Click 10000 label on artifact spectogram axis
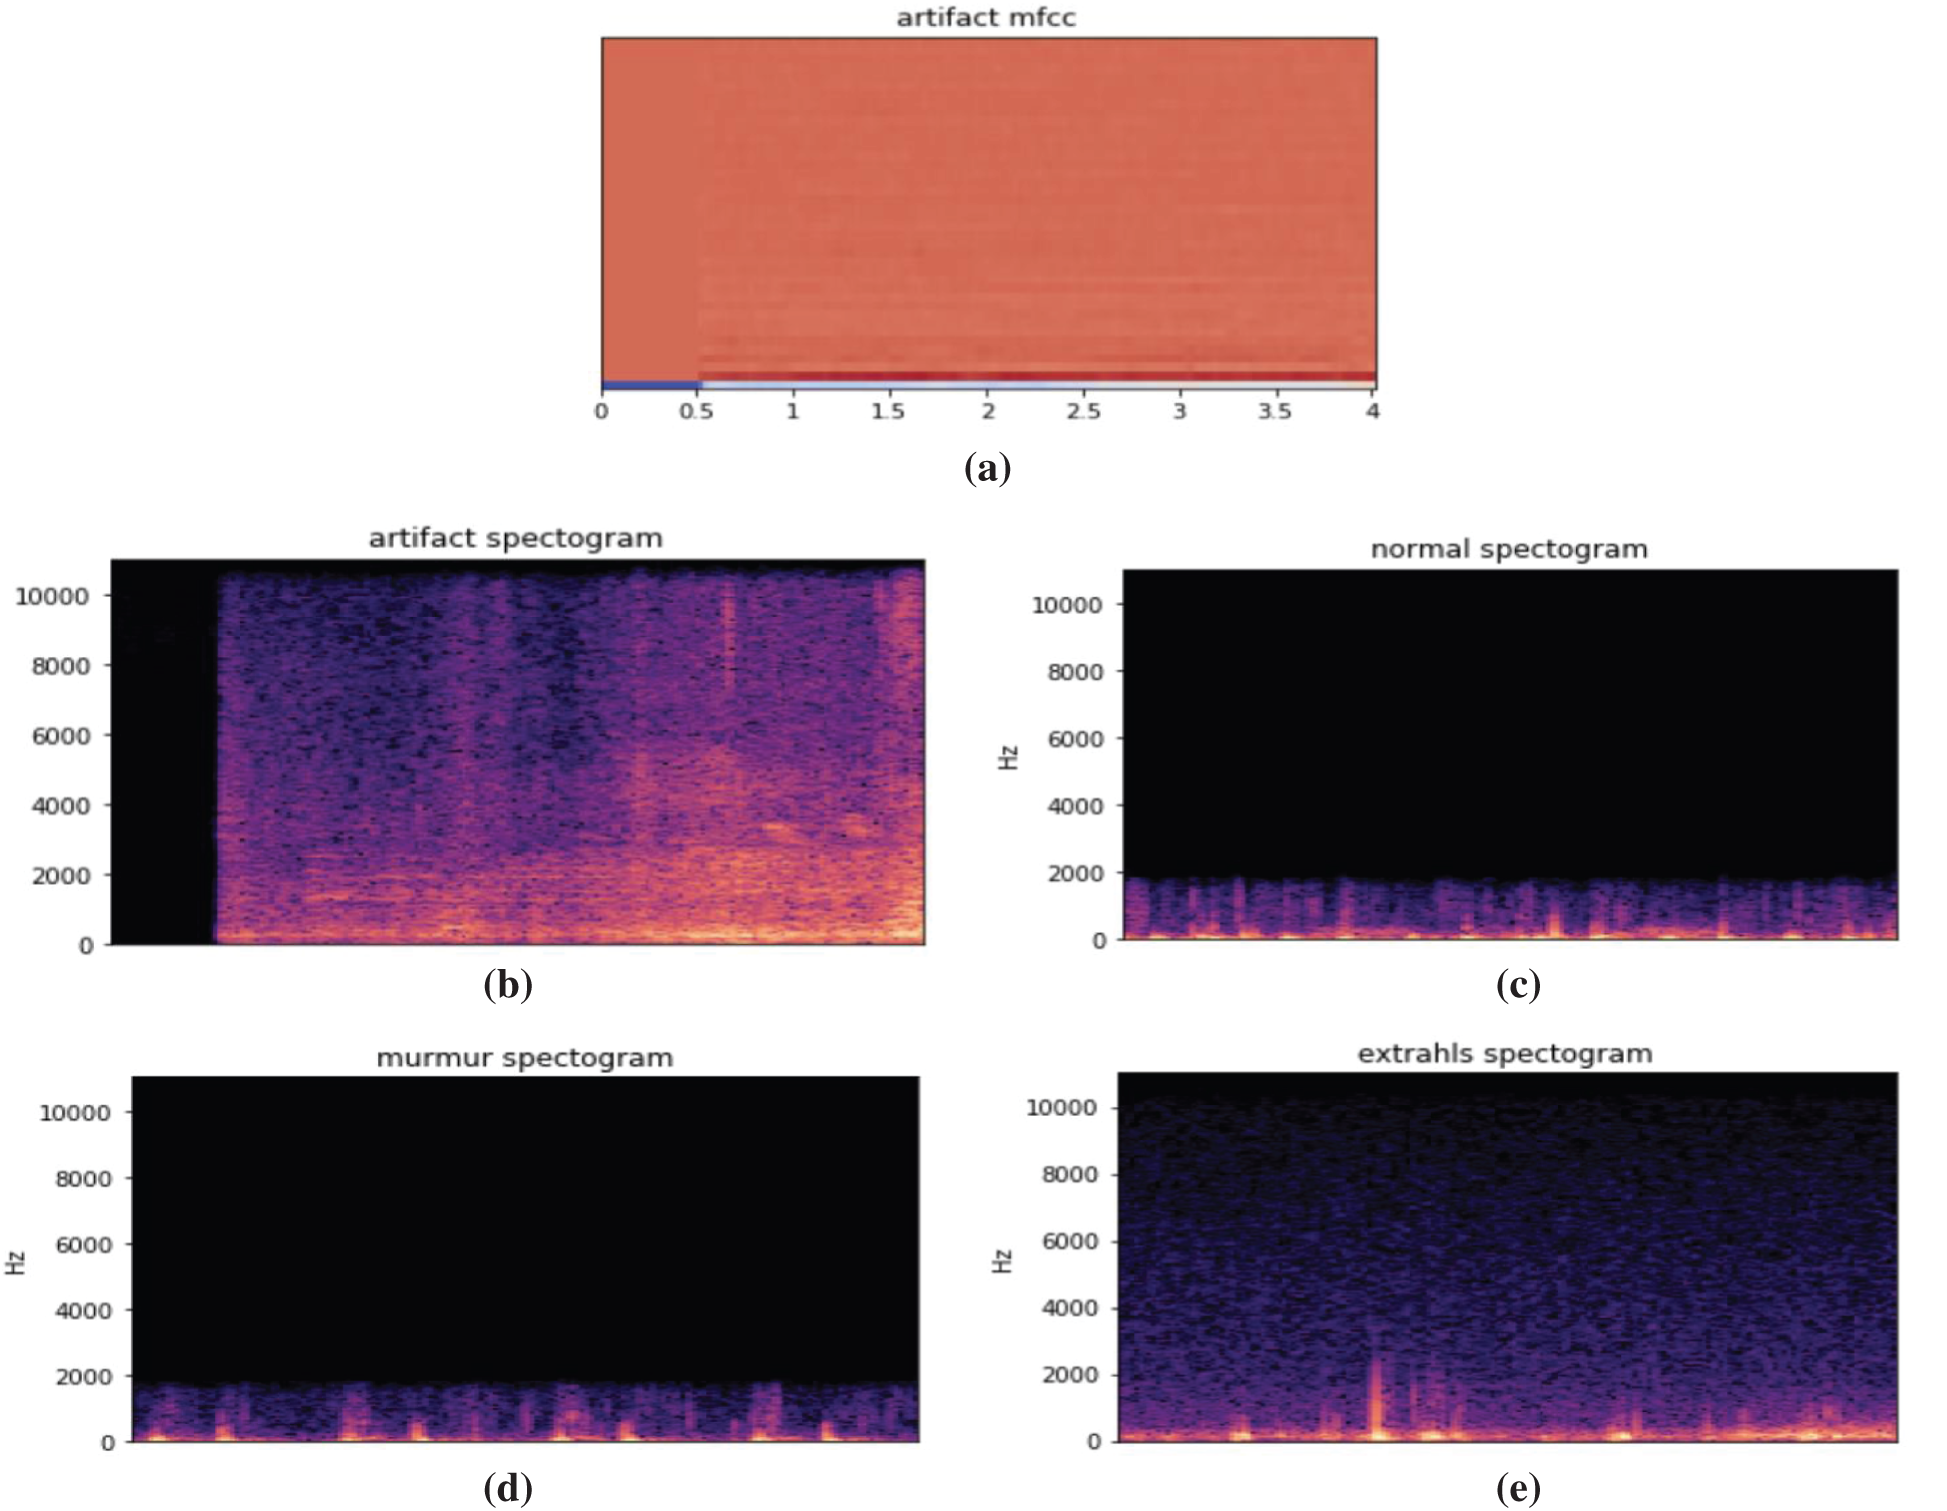The height and width of the screenshot is (1511, 1947). (x=52, y=597)
